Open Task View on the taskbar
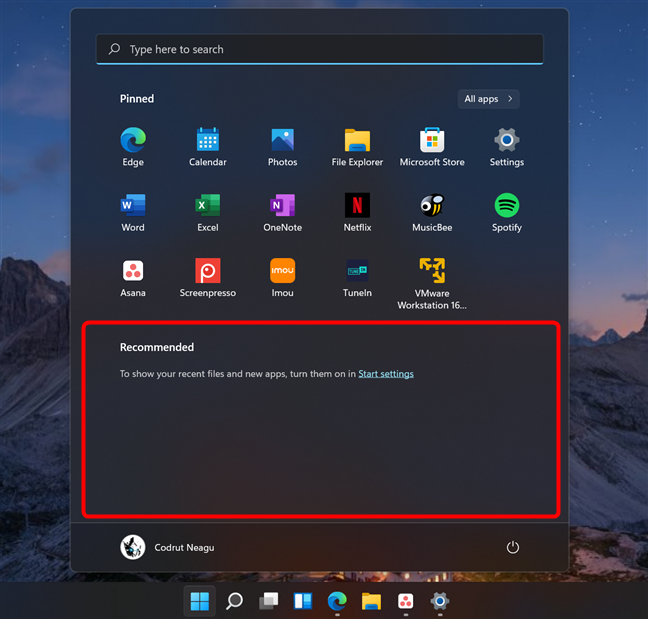Image resolution: width=648 pixels, height=619 pixels. click(x=269, y=601)
